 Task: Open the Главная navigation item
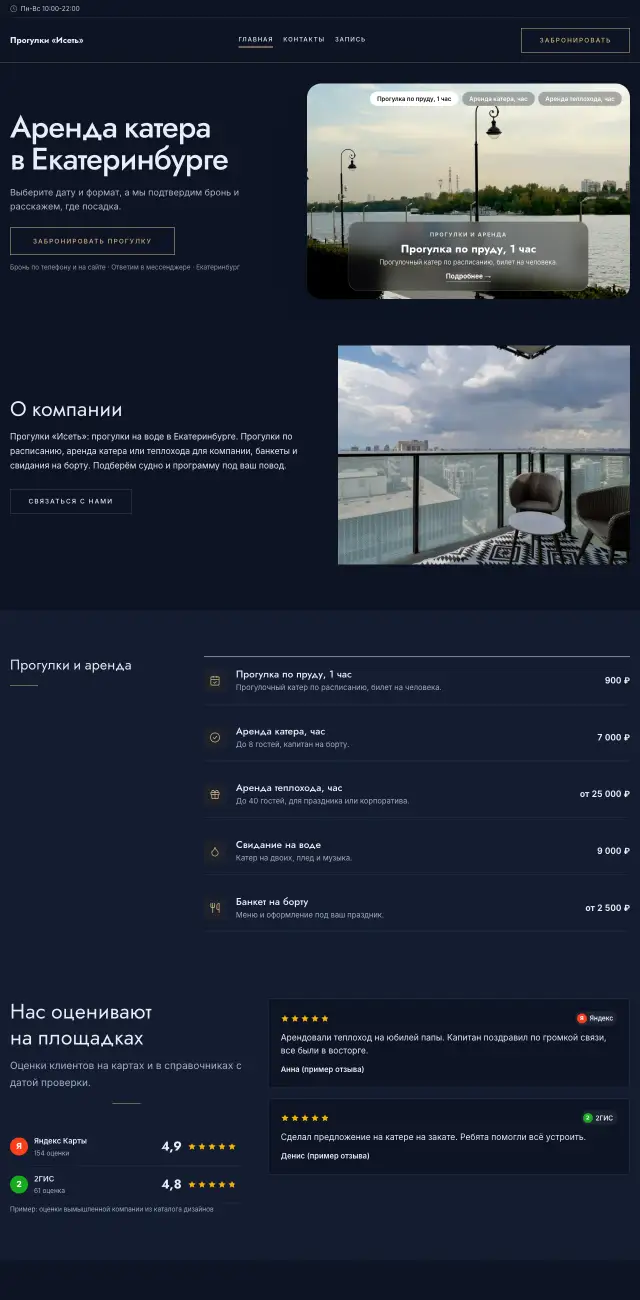click(255, 40)
